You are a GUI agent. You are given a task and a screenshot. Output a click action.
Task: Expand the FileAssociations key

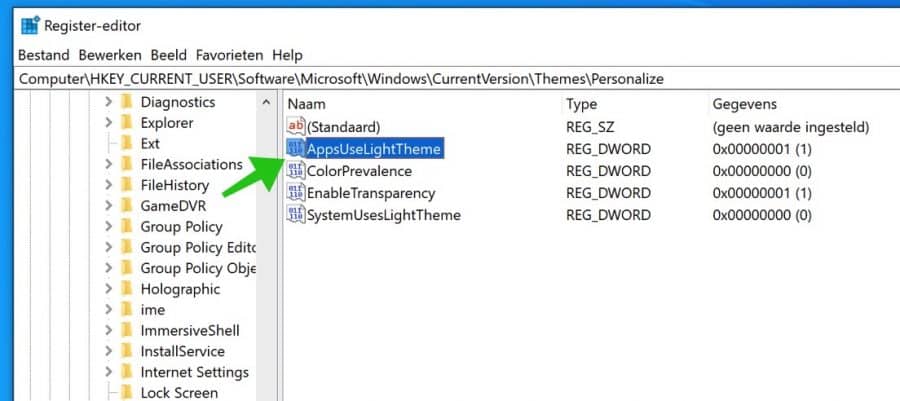point(108,164)
